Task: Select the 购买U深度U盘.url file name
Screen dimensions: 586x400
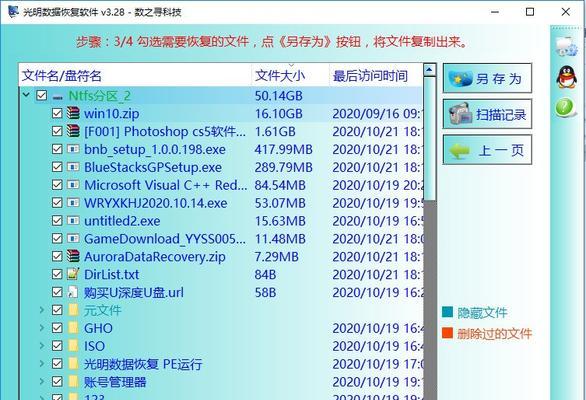Action: coord(134,292)
